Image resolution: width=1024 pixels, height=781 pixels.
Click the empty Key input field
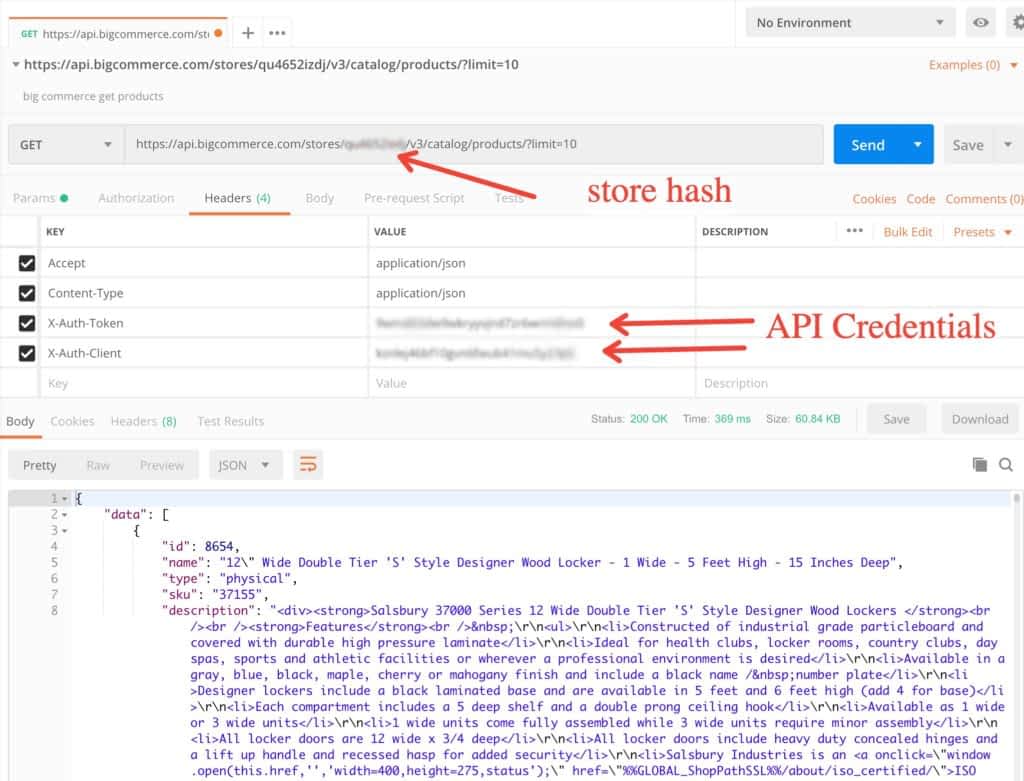tap(204, 383)
